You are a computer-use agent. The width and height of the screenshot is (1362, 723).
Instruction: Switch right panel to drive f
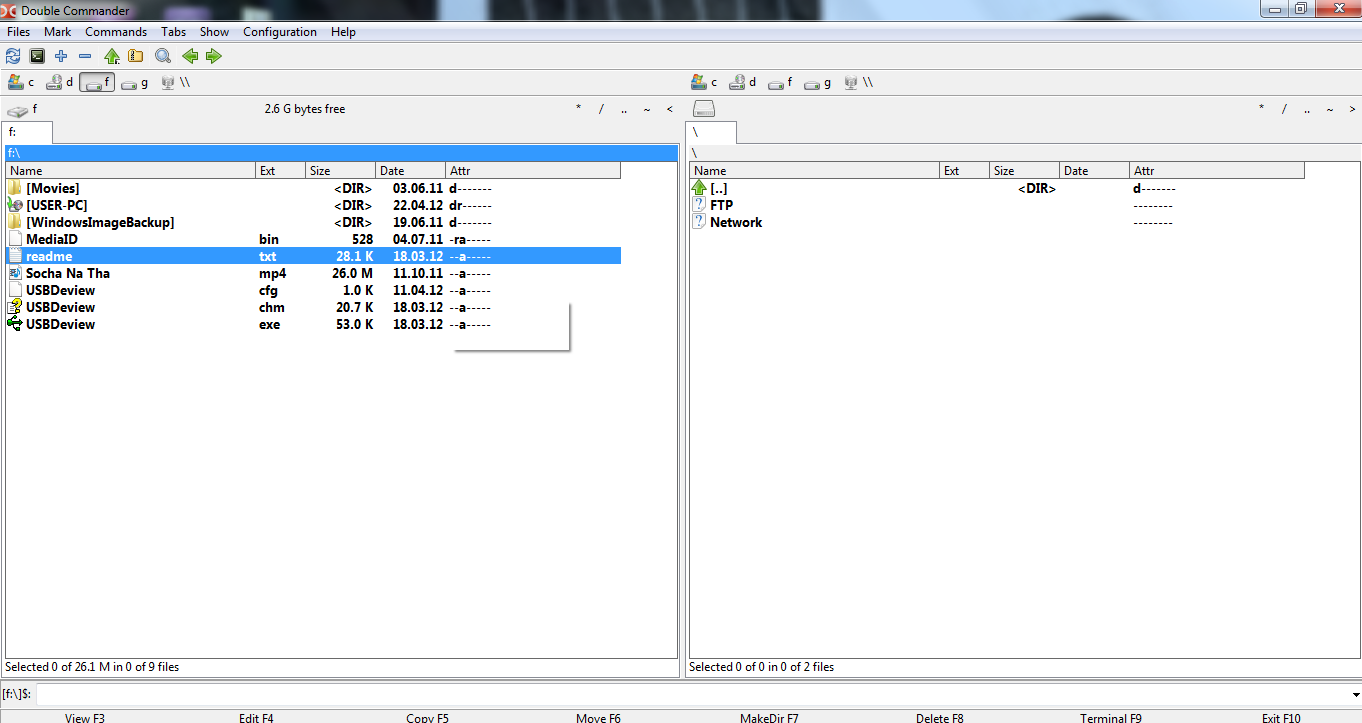coord(780,83)
